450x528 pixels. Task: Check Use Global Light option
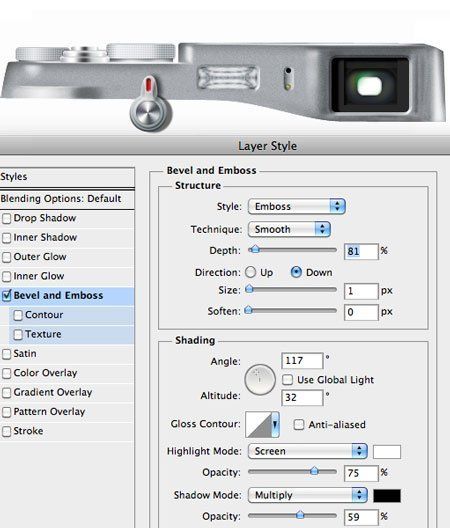[287, 380]
